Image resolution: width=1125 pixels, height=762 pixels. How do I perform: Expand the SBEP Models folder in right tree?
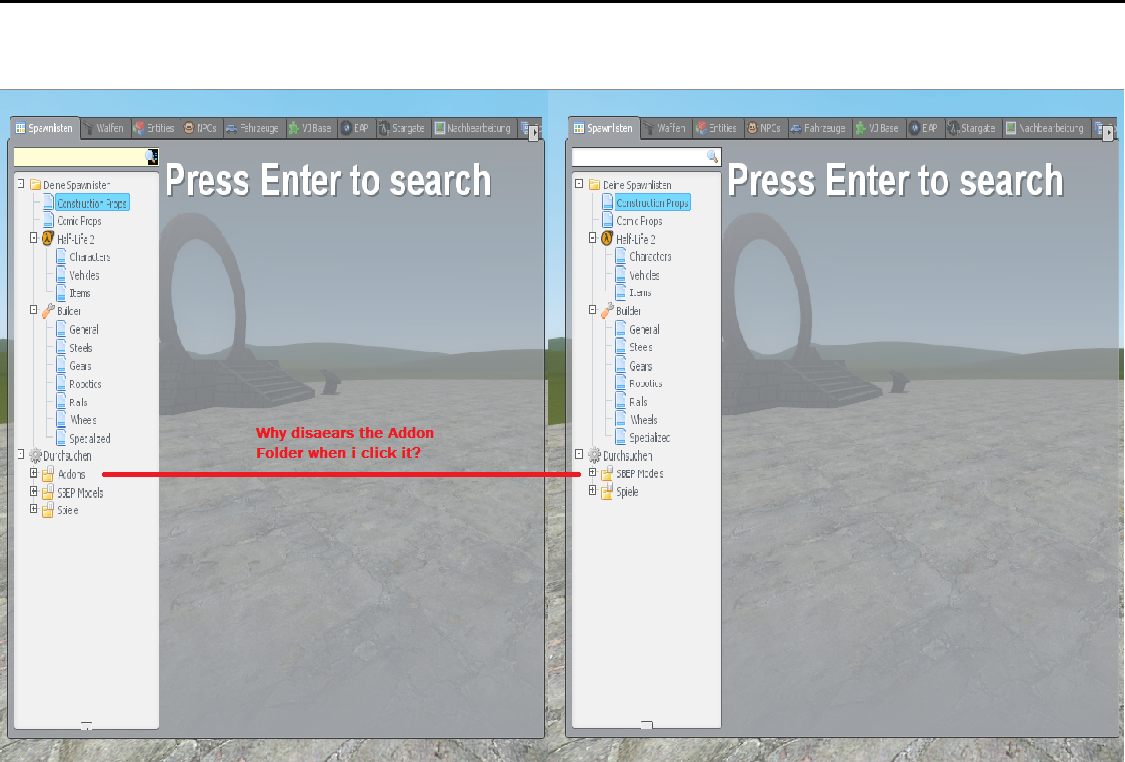pyautogui.click(x=593, y=473)
